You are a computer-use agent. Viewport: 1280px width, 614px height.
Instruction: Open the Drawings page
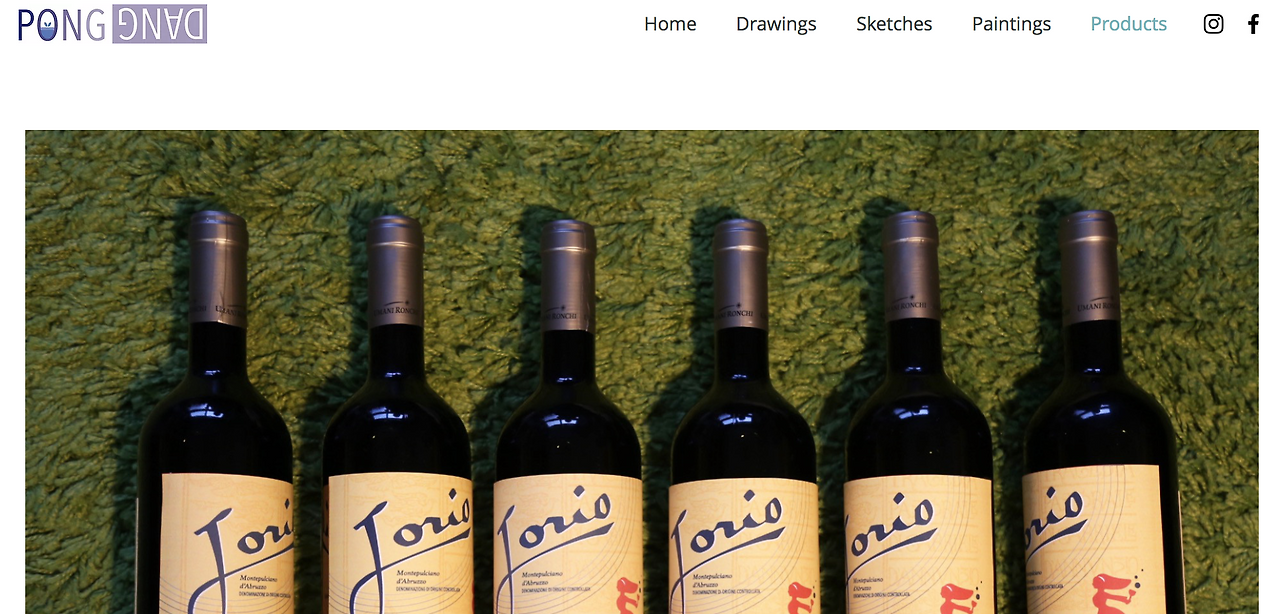[776, 24]
